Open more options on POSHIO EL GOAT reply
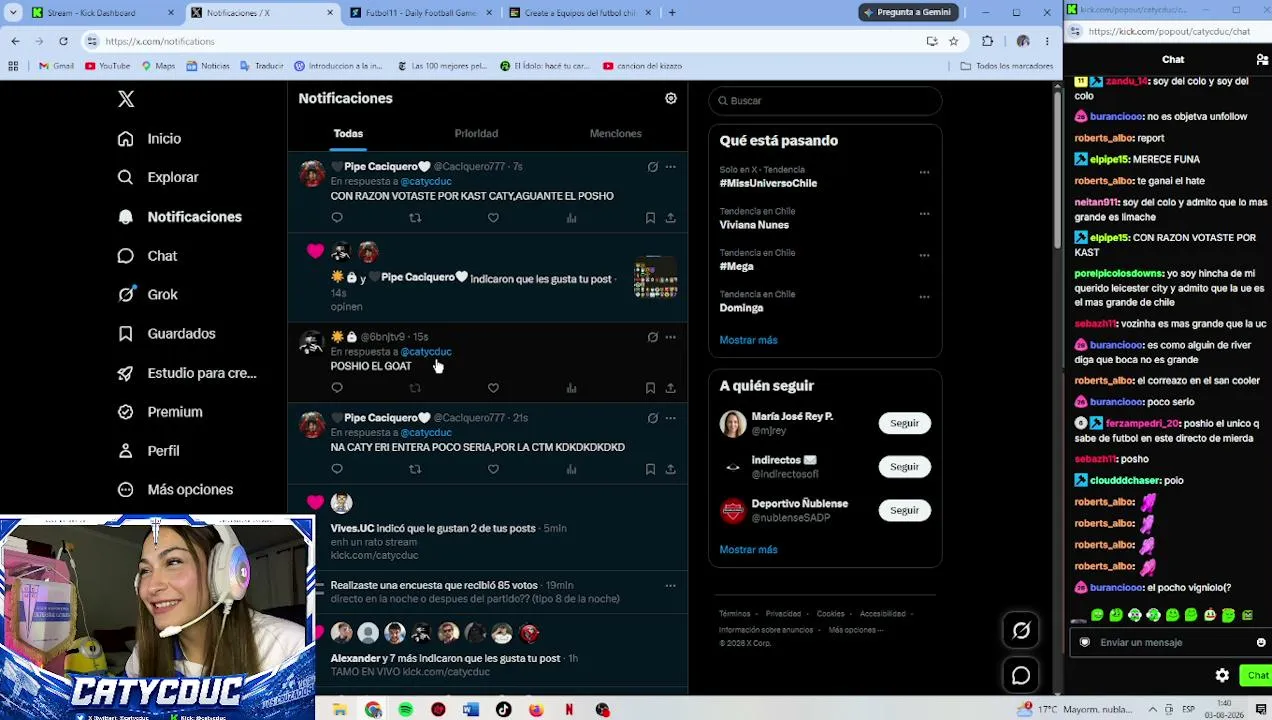The width and height of the screenshot is (1272, 720). pyautogui.click(x=671, y=337)
